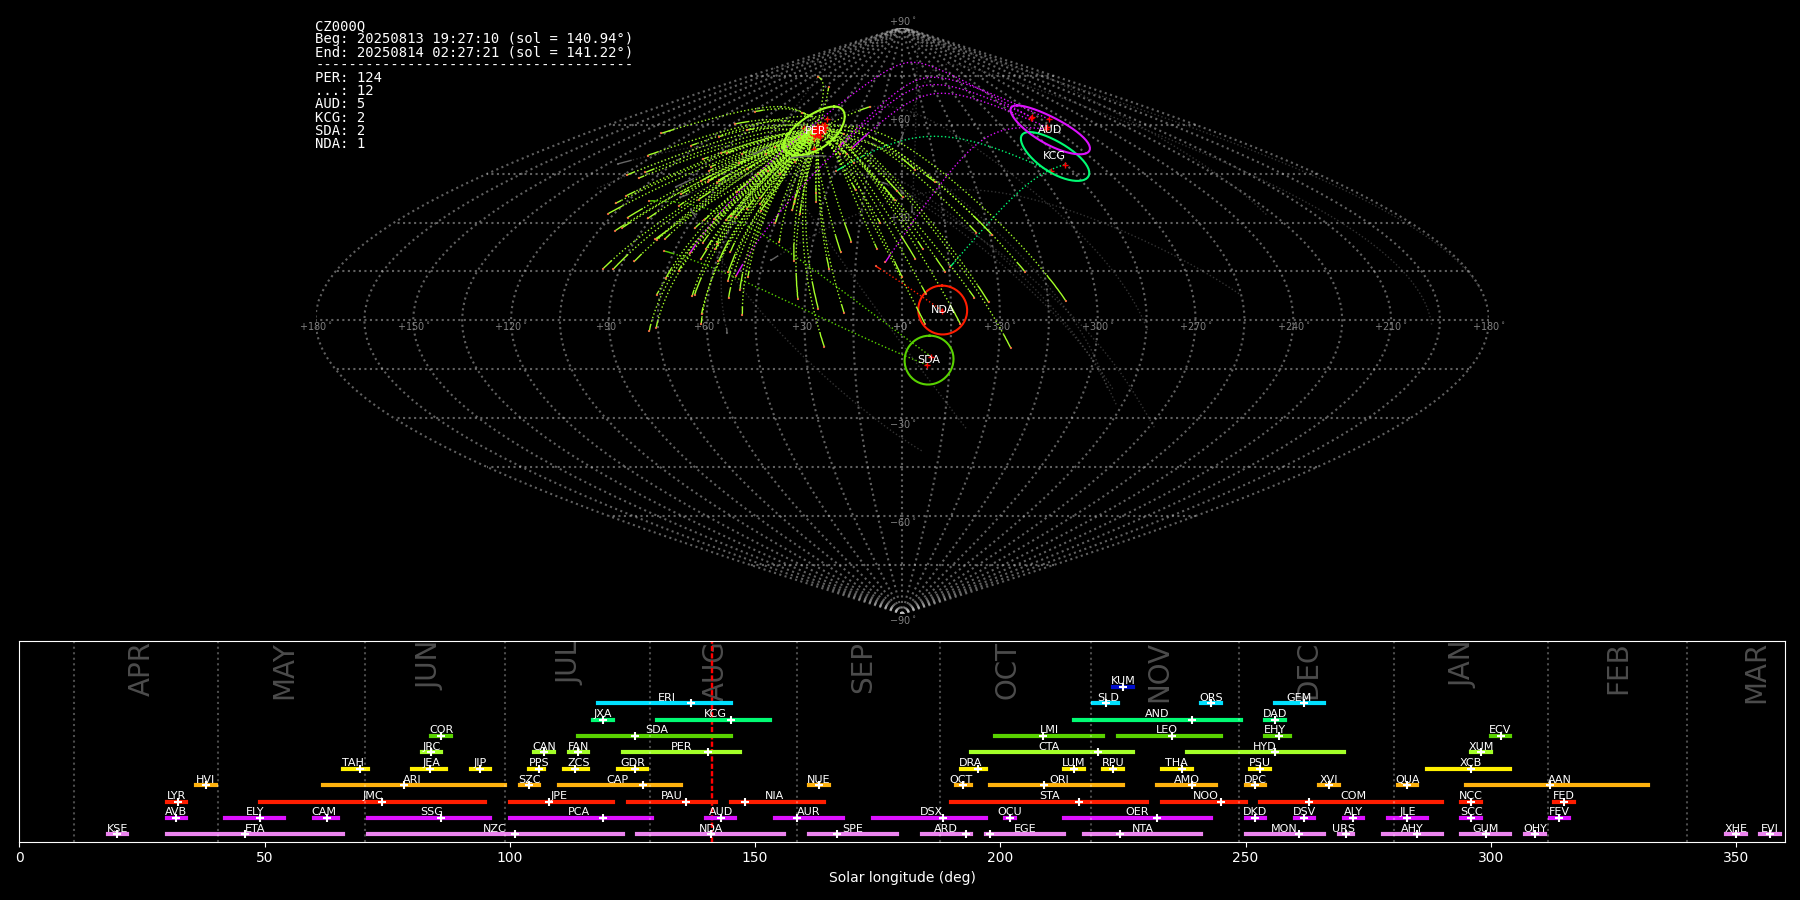Click the KSE shower bar in the timeline
This screenshot has height=900, width=1800.
click(117, 834)
